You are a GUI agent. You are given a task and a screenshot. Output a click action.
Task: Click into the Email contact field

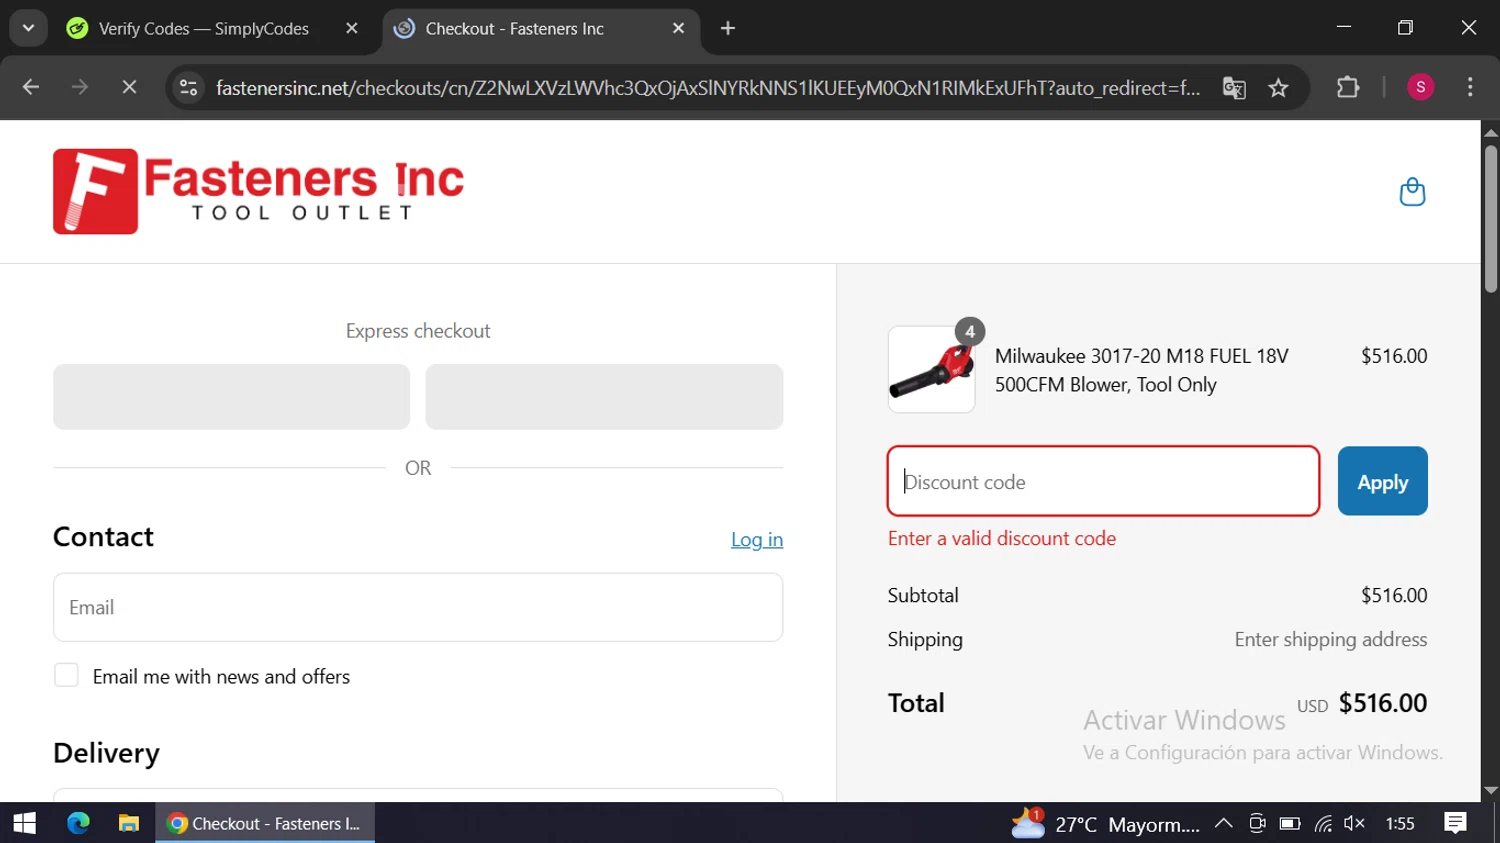point(418,607)
